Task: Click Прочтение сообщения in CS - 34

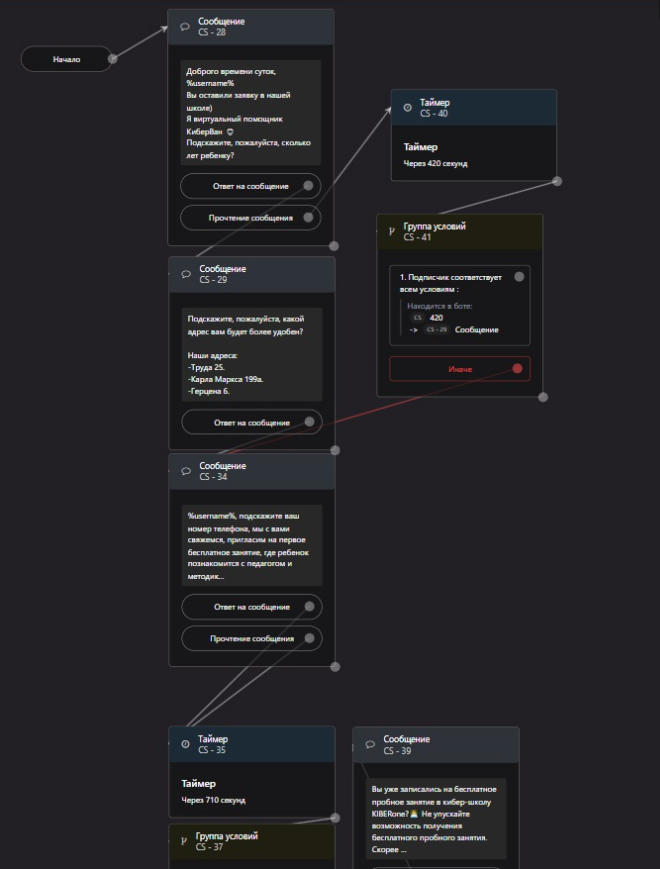Action: (252, 638)
